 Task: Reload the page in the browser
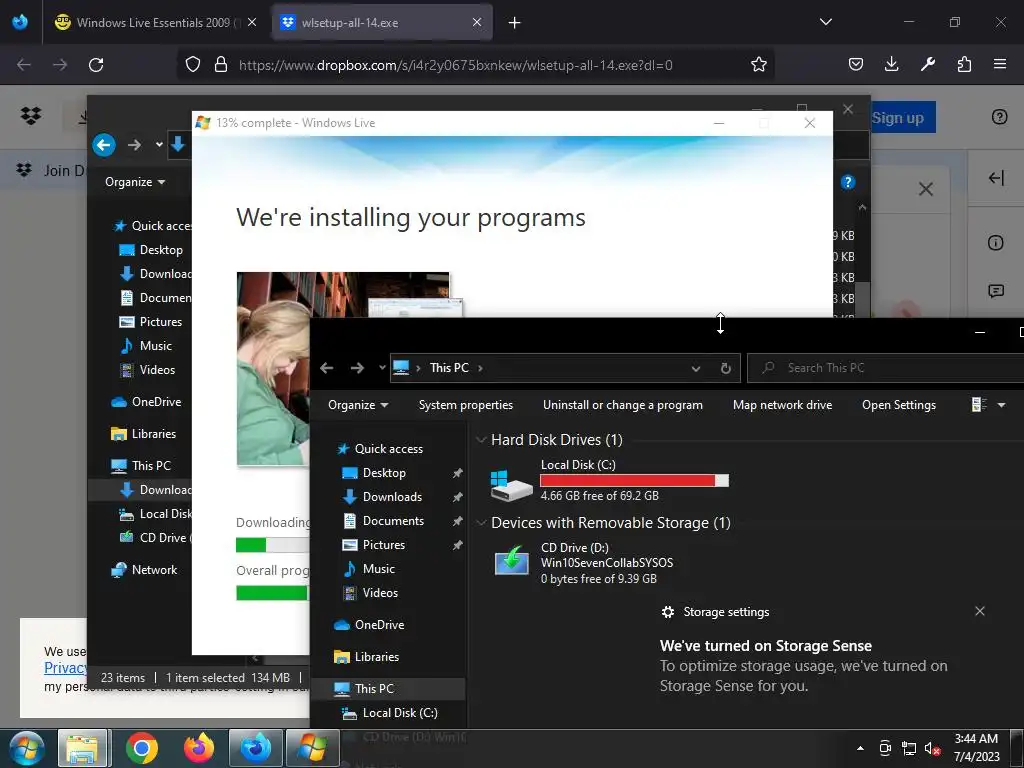96,65
